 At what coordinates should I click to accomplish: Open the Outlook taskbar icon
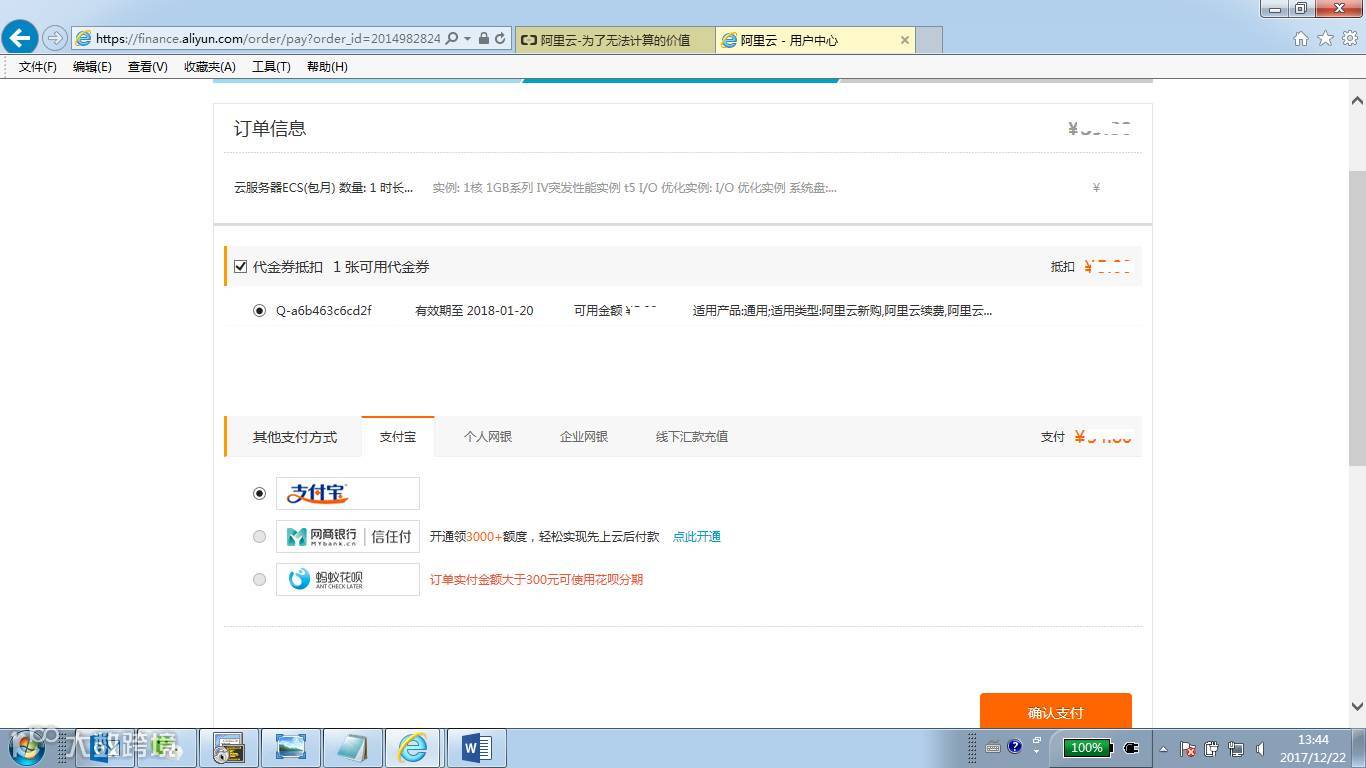106,748
